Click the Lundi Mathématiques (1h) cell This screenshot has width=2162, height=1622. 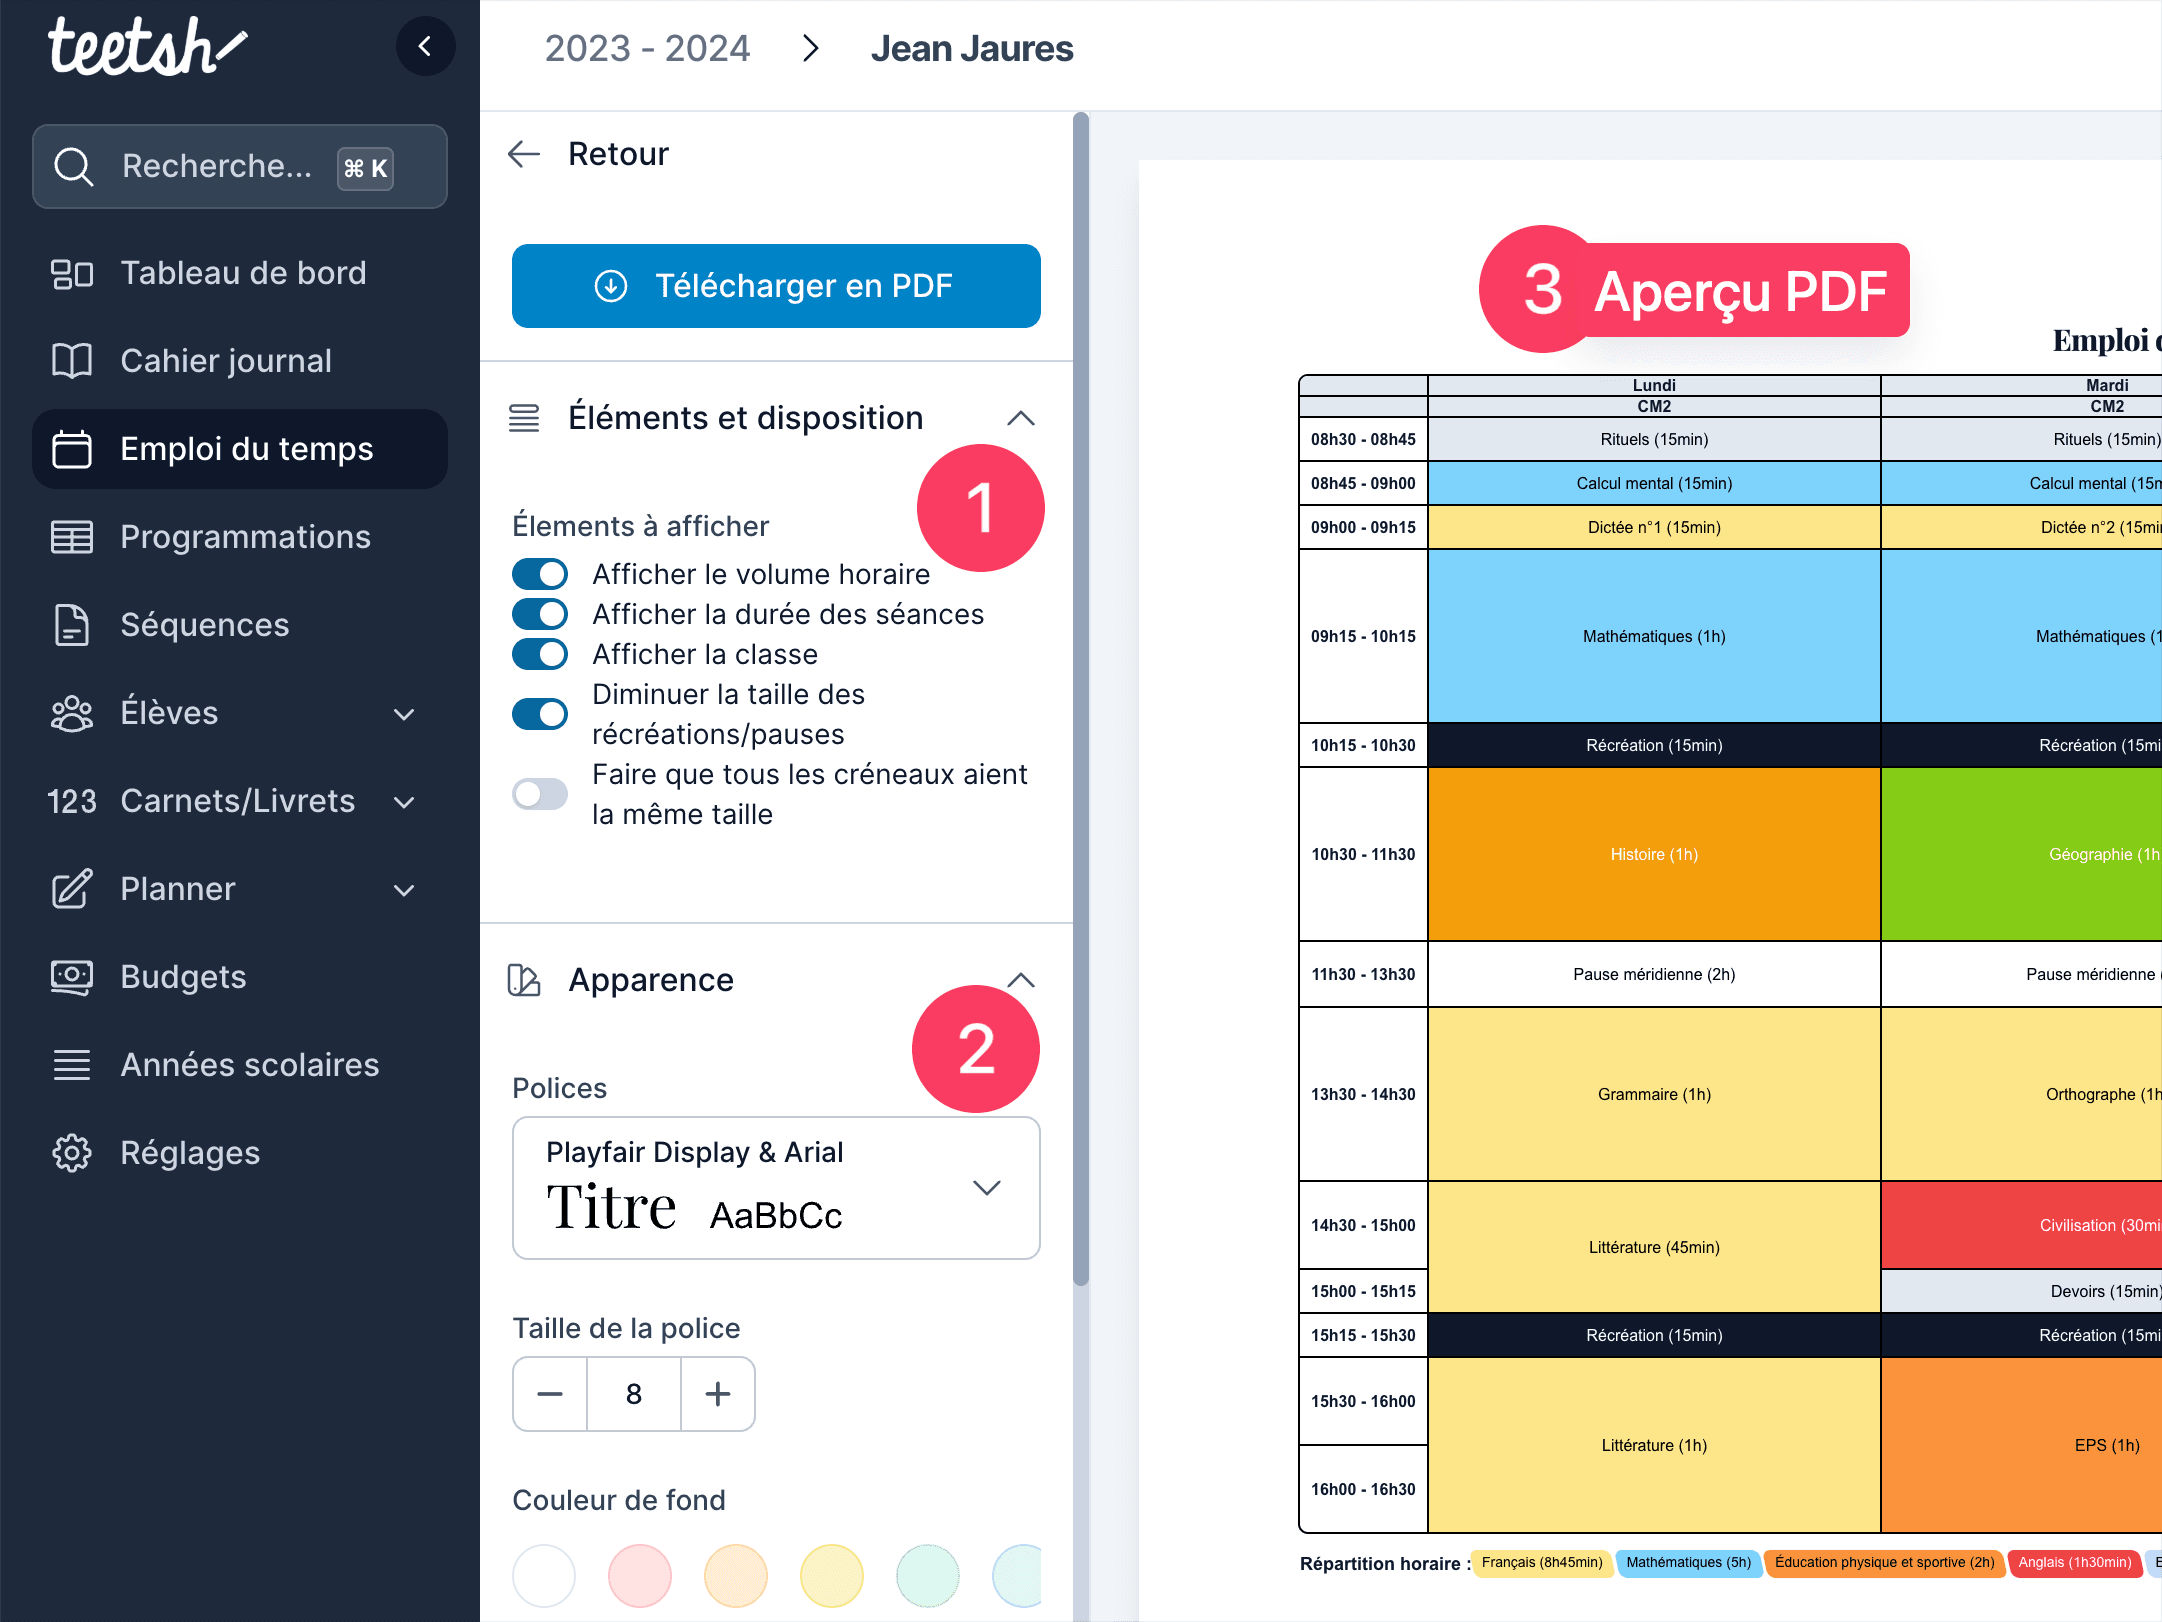1654,636
